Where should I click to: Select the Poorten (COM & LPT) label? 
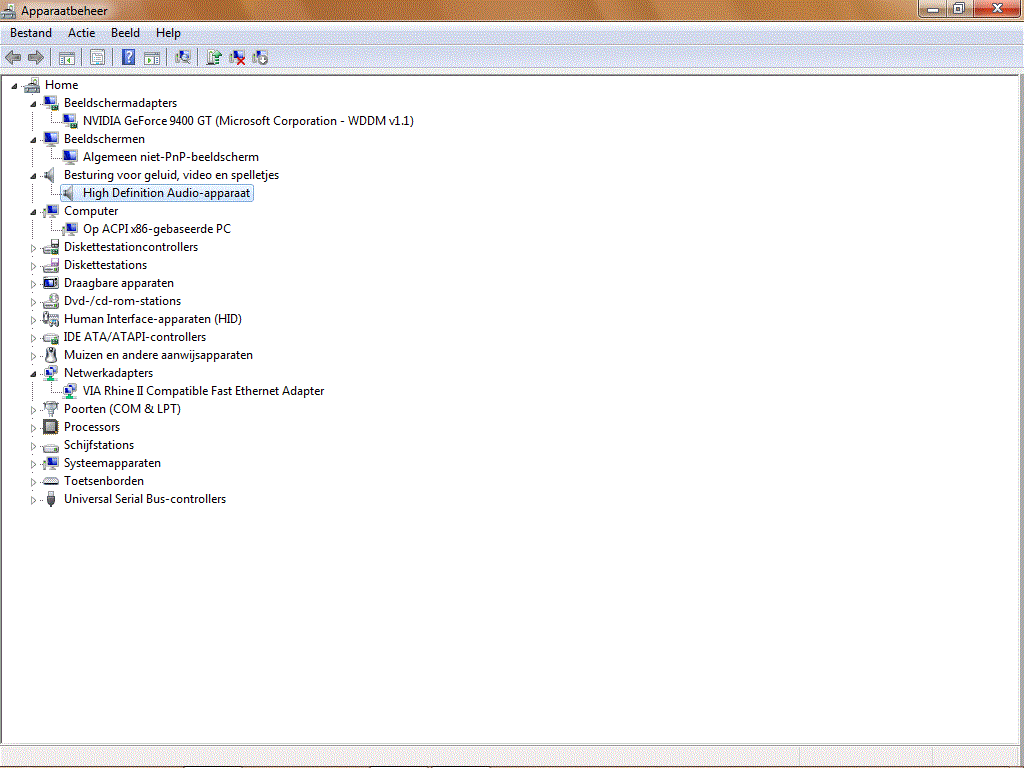[122, 409]
